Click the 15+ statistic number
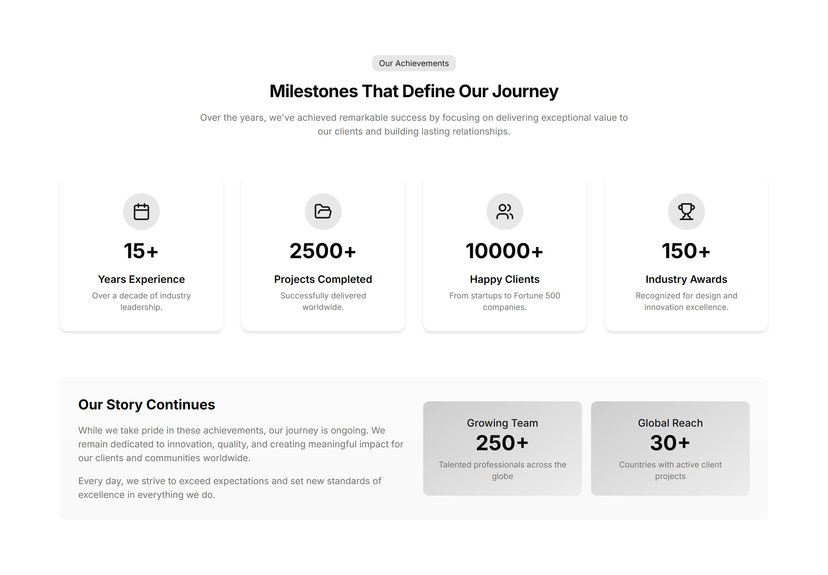 click(141, 251)
